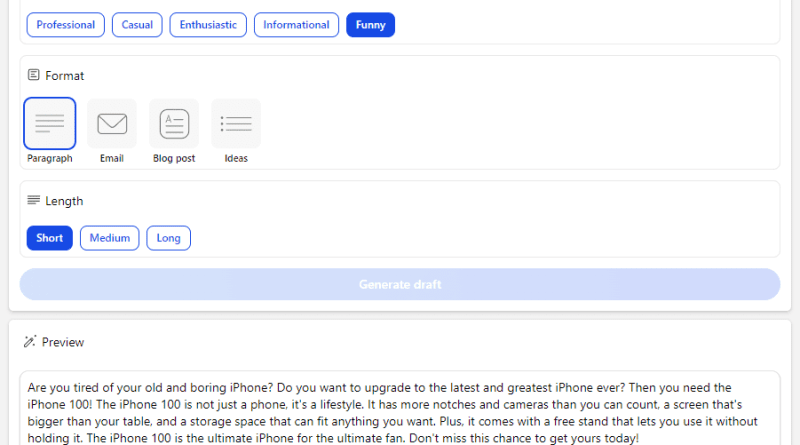
Task: Click the Generate draft button
Action: pos(400,284)
